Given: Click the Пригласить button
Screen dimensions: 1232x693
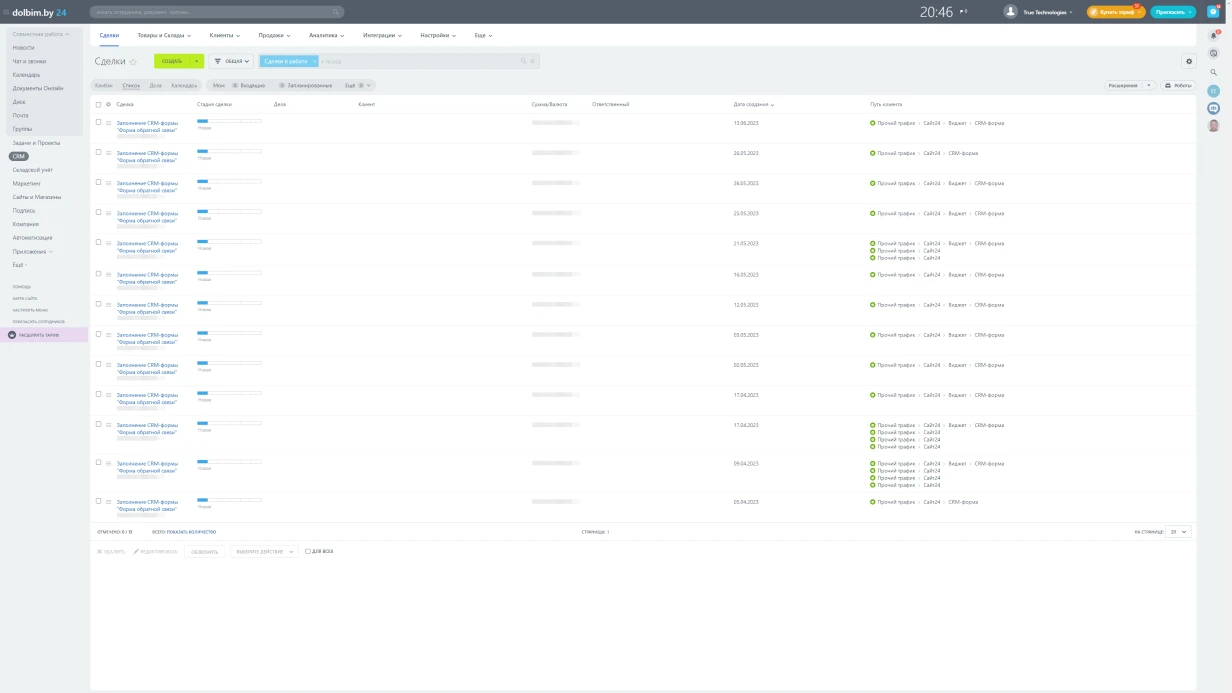Looking at the screenshot, I should click(x=1173, y=12).
